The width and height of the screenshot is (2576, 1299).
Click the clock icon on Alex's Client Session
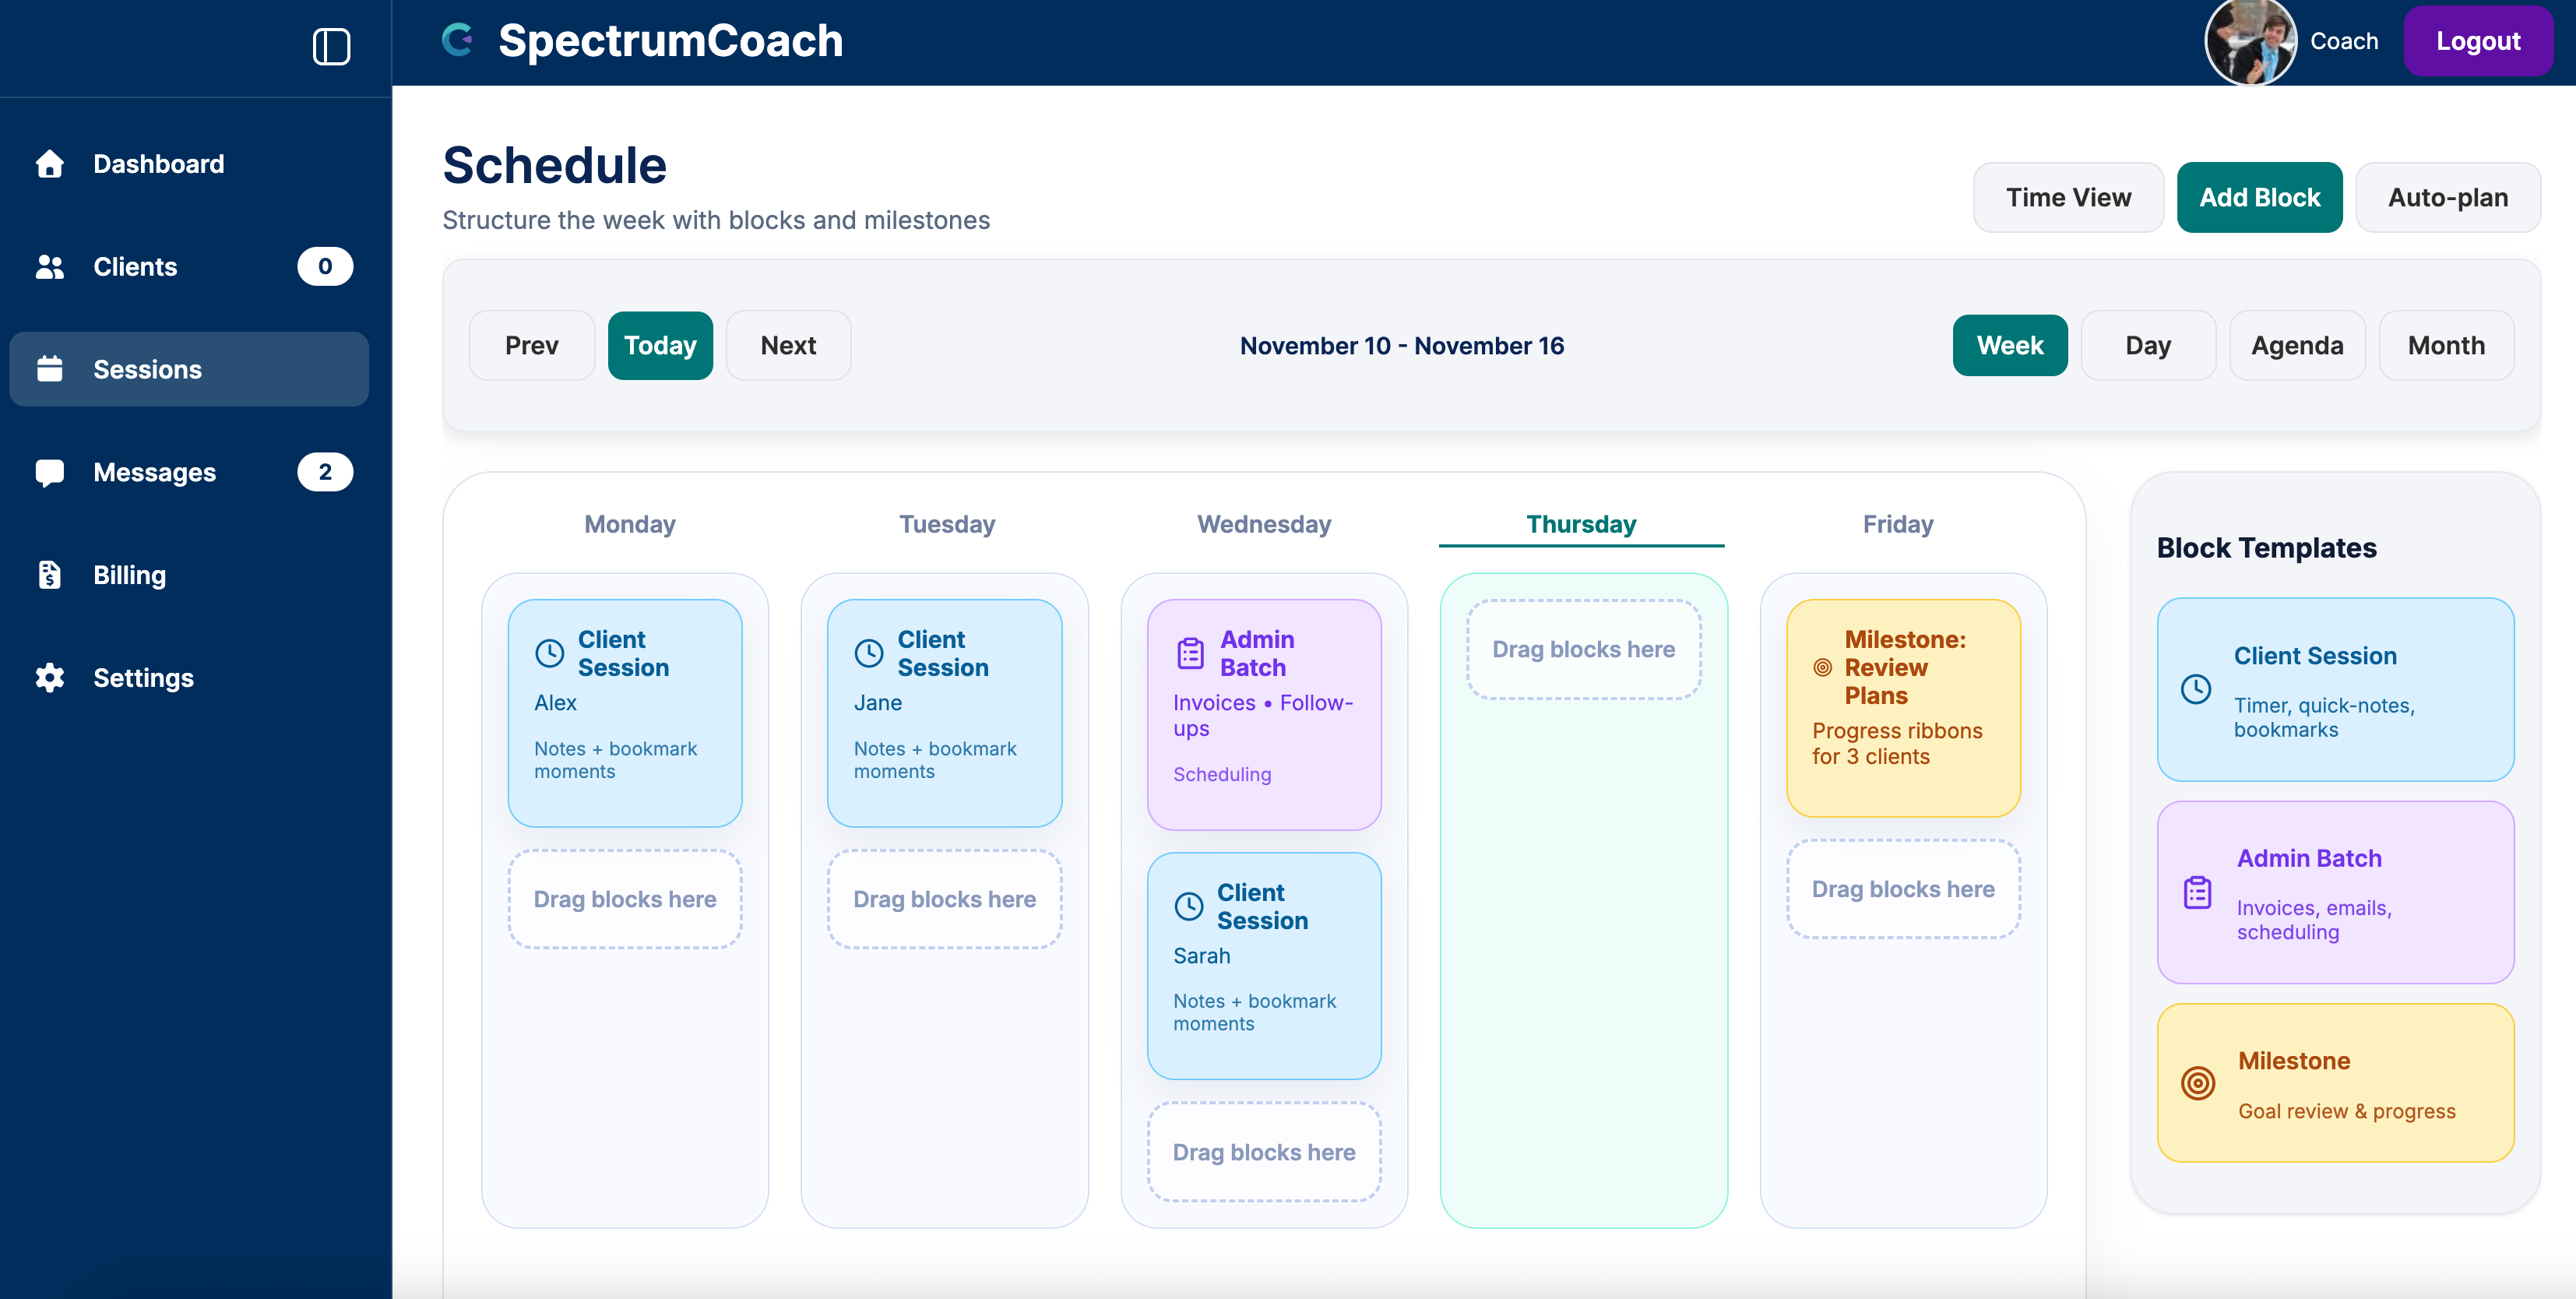550,653
